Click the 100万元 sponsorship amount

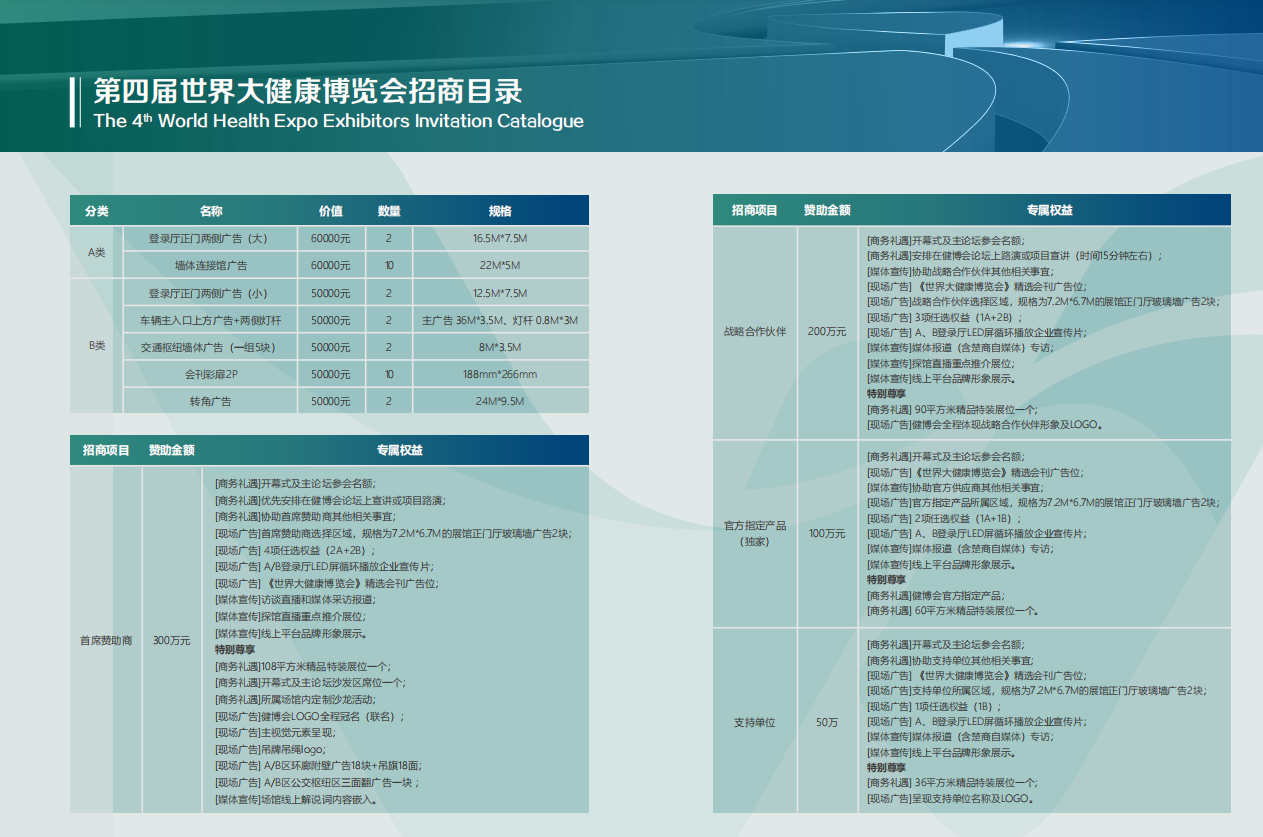827,534
